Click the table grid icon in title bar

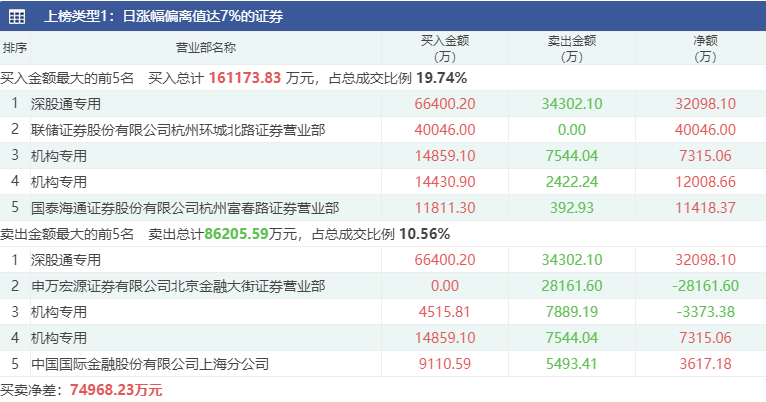tap(17, 16)
